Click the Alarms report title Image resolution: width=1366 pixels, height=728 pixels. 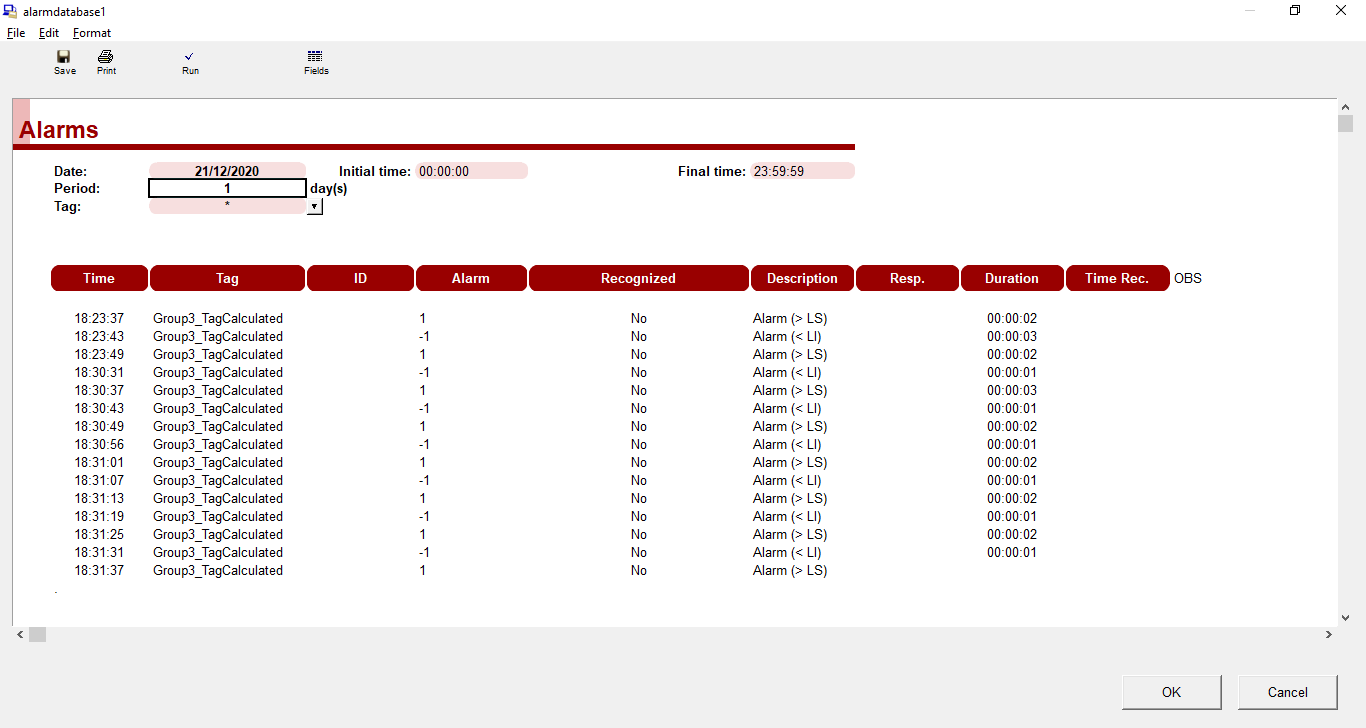point(58,130)
